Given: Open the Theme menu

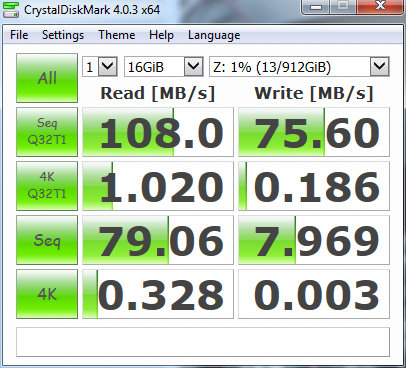Looking at the screenshot, I should pyautogui.click(x=117, y=35).
